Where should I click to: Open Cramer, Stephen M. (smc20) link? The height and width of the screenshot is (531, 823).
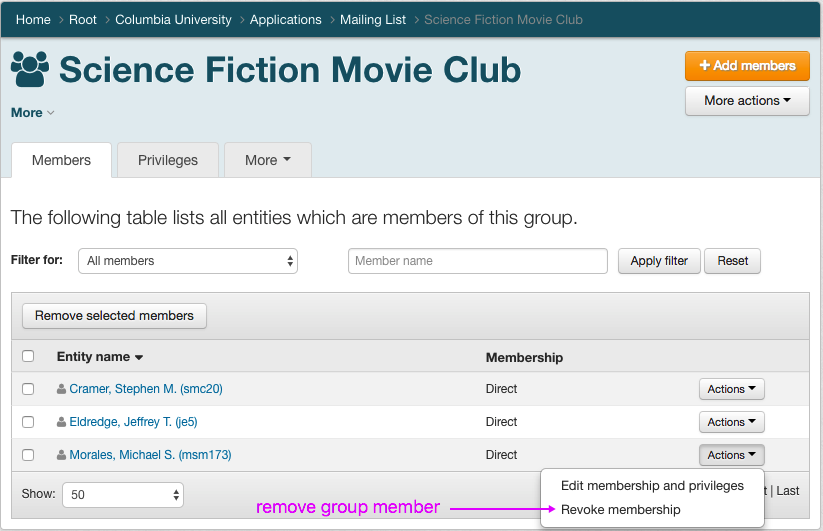pos(146,389)
